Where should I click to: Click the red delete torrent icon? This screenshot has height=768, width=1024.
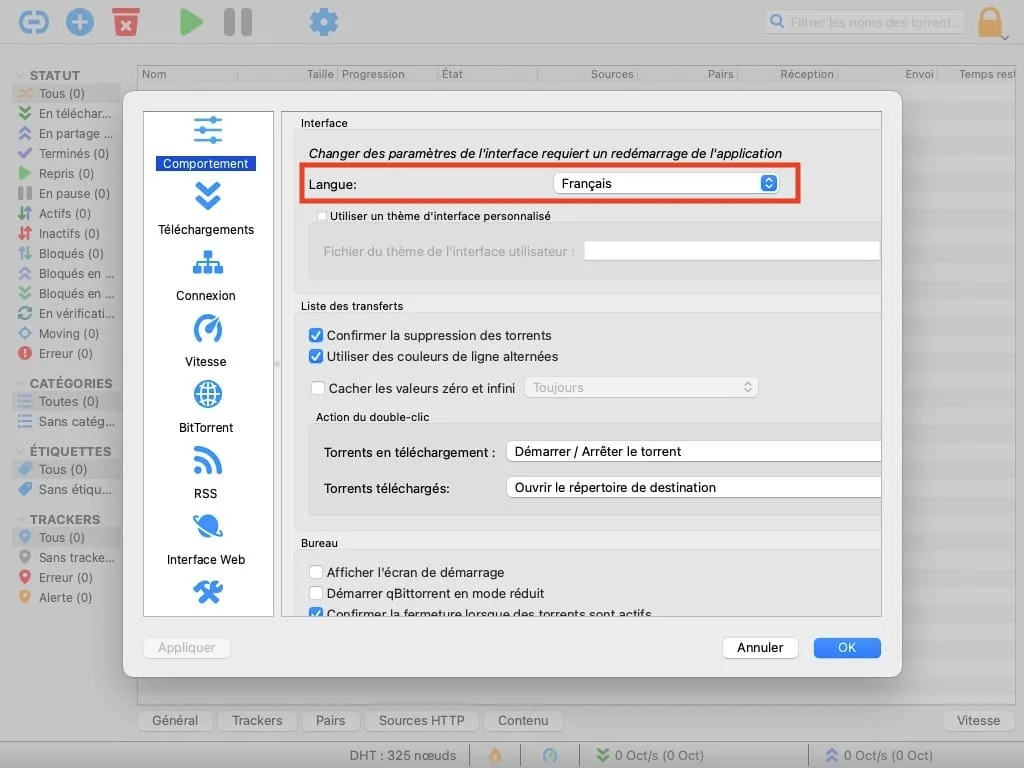pyautogui.click(x=126, y=22)
